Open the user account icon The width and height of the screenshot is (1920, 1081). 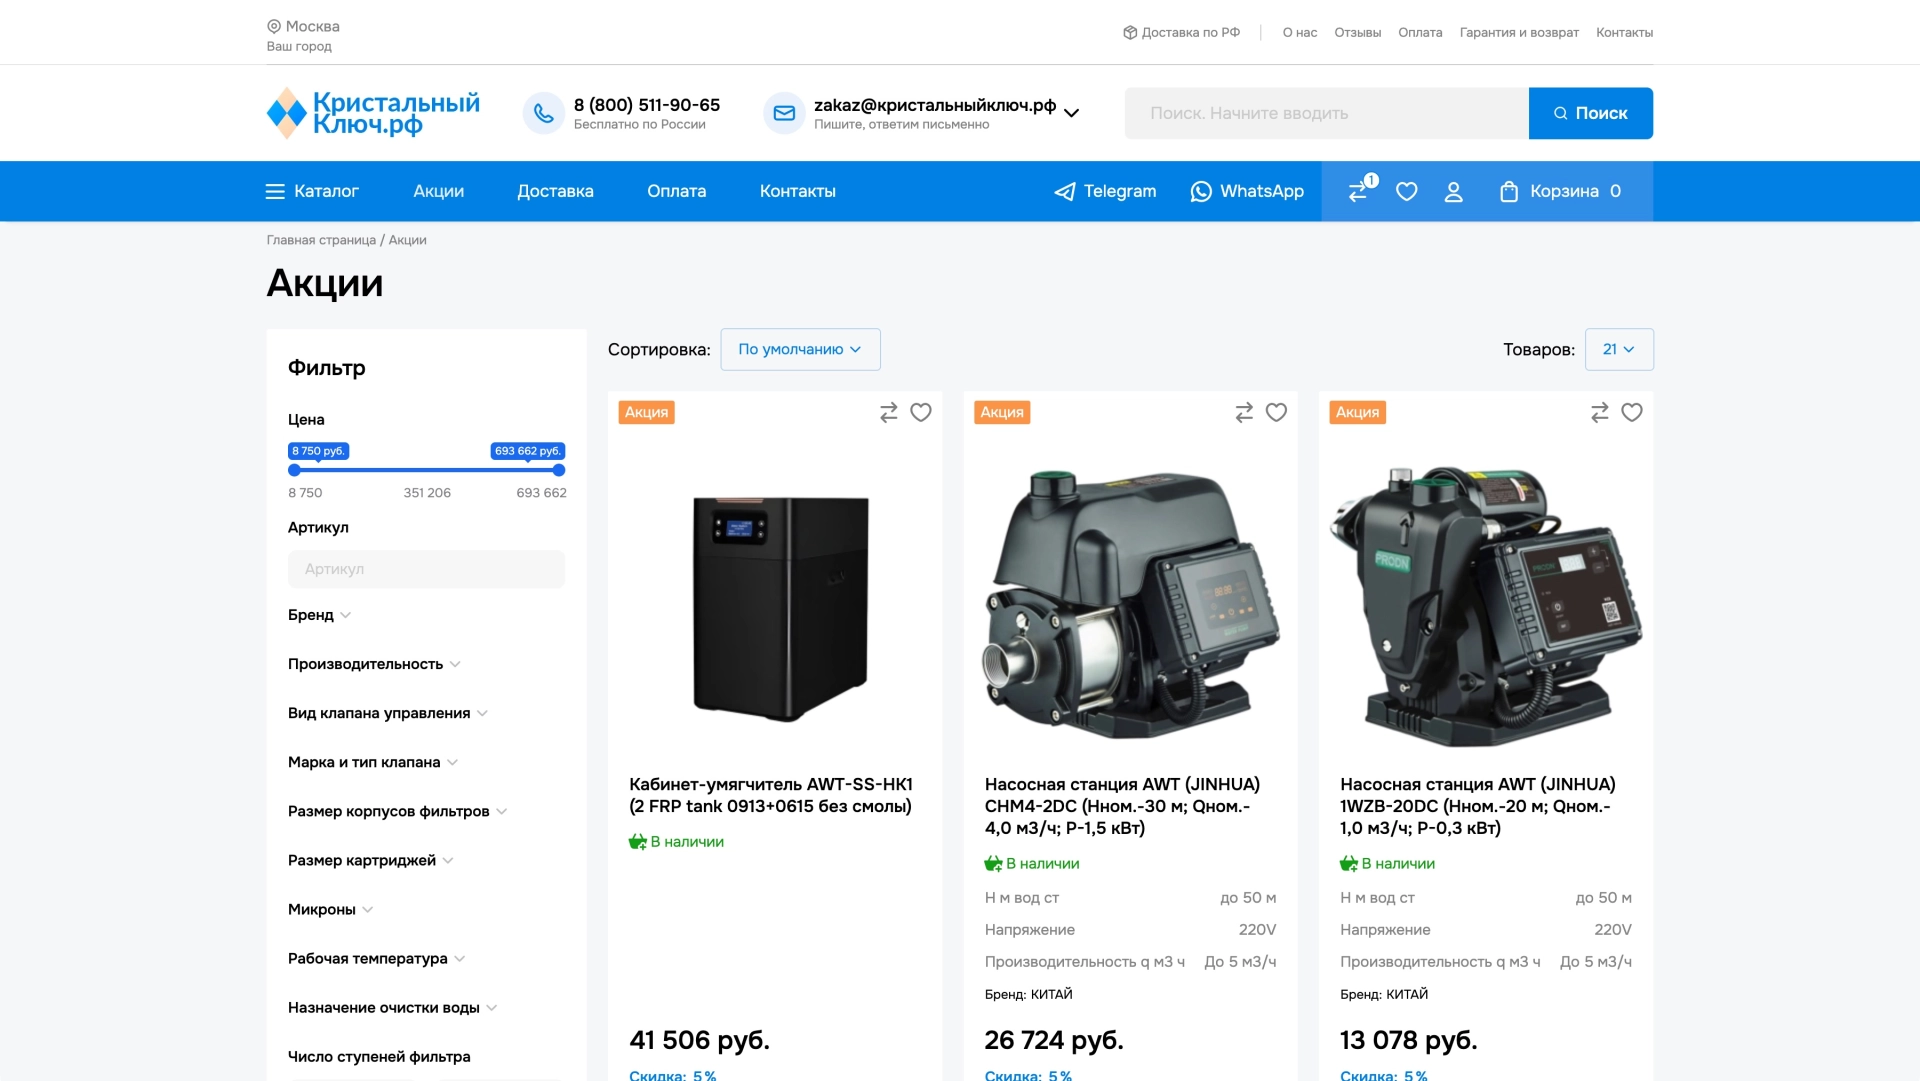[x=1454, y=191]
